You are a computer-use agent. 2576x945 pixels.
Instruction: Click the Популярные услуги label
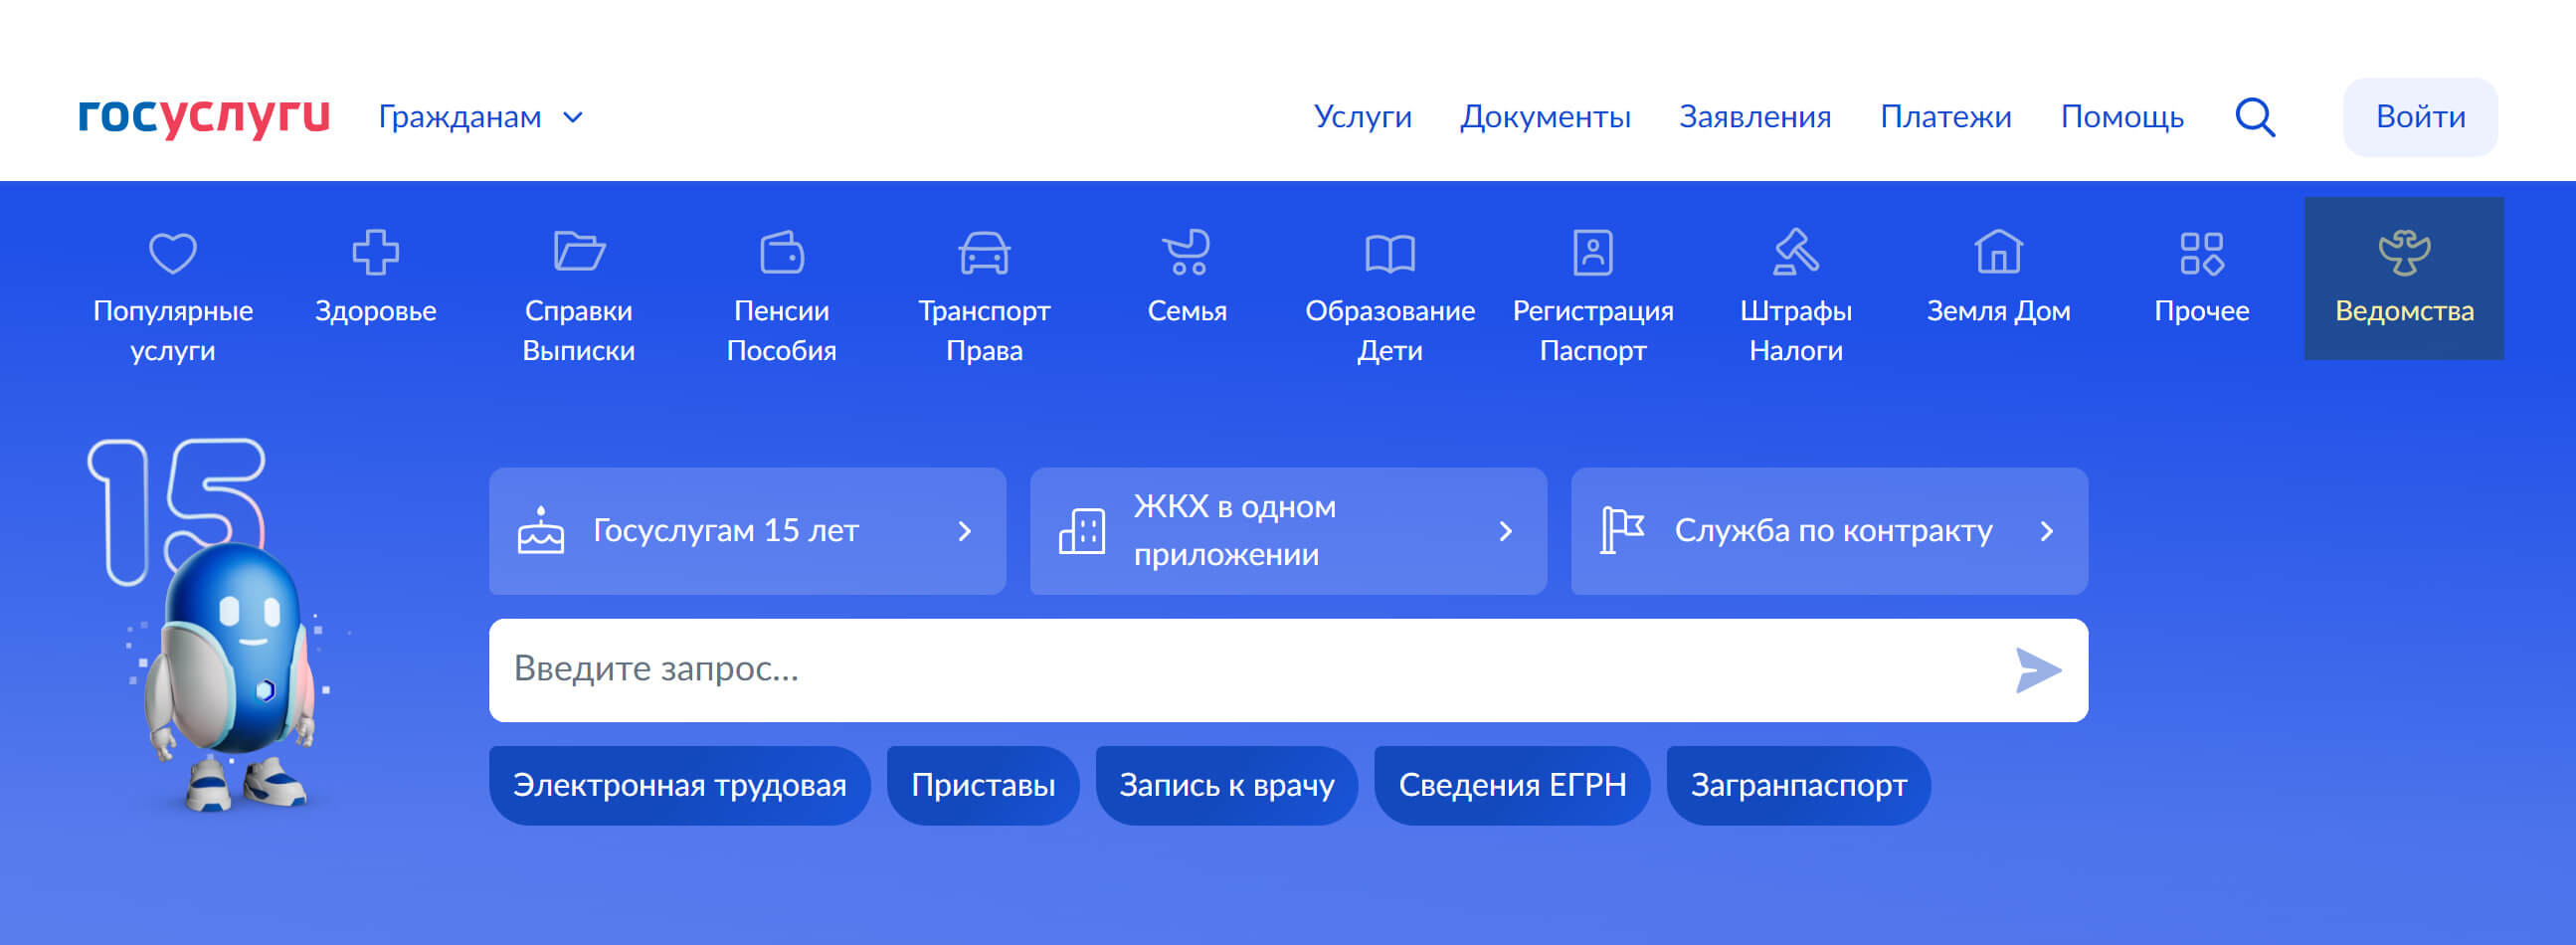(173, 331)
